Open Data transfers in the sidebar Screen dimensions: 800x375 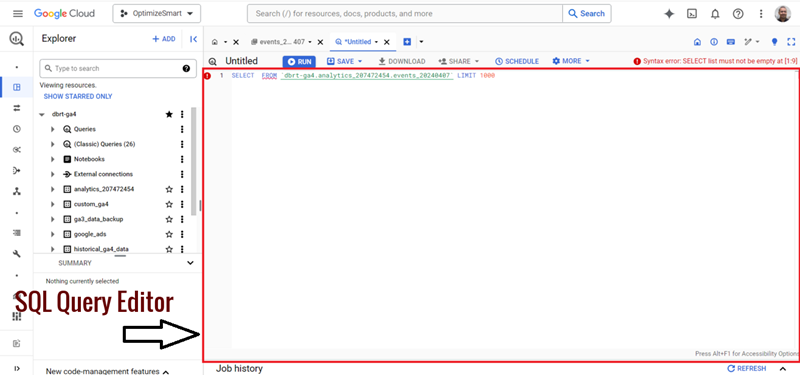(x=17, y=108)
